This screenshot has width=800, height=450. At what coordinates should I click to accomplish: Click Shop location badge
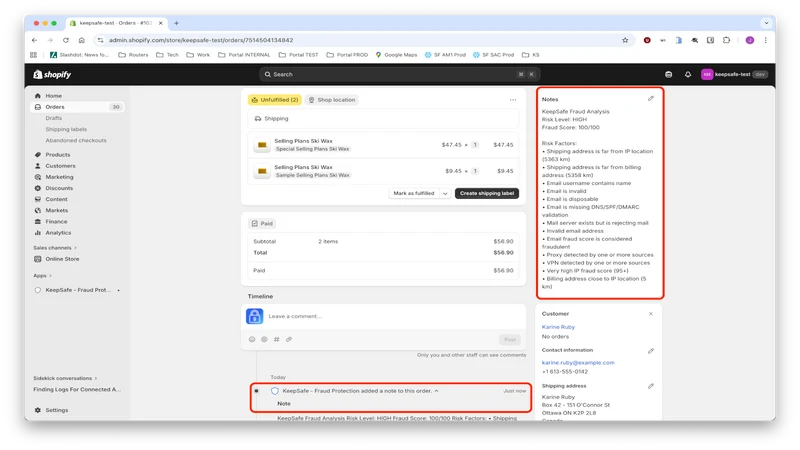coord(332,100)
